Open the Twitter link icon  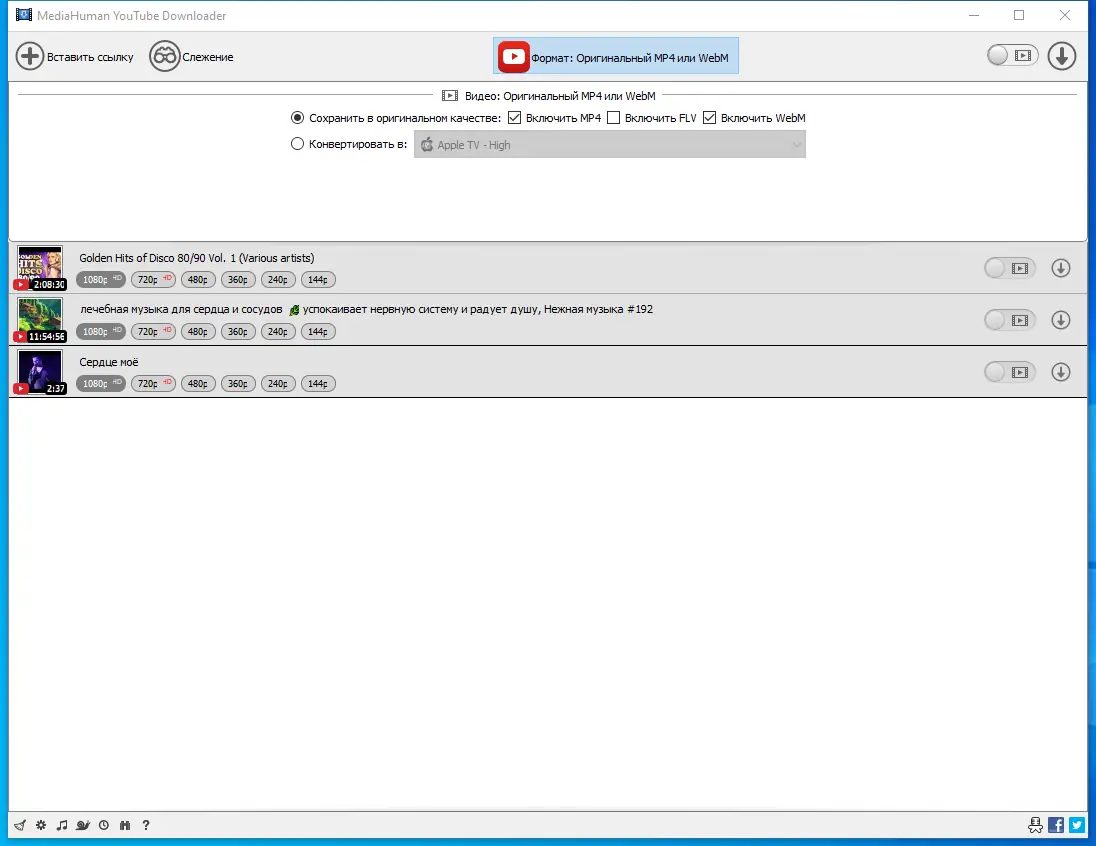pyautogui.click(x=1077, y=825)
